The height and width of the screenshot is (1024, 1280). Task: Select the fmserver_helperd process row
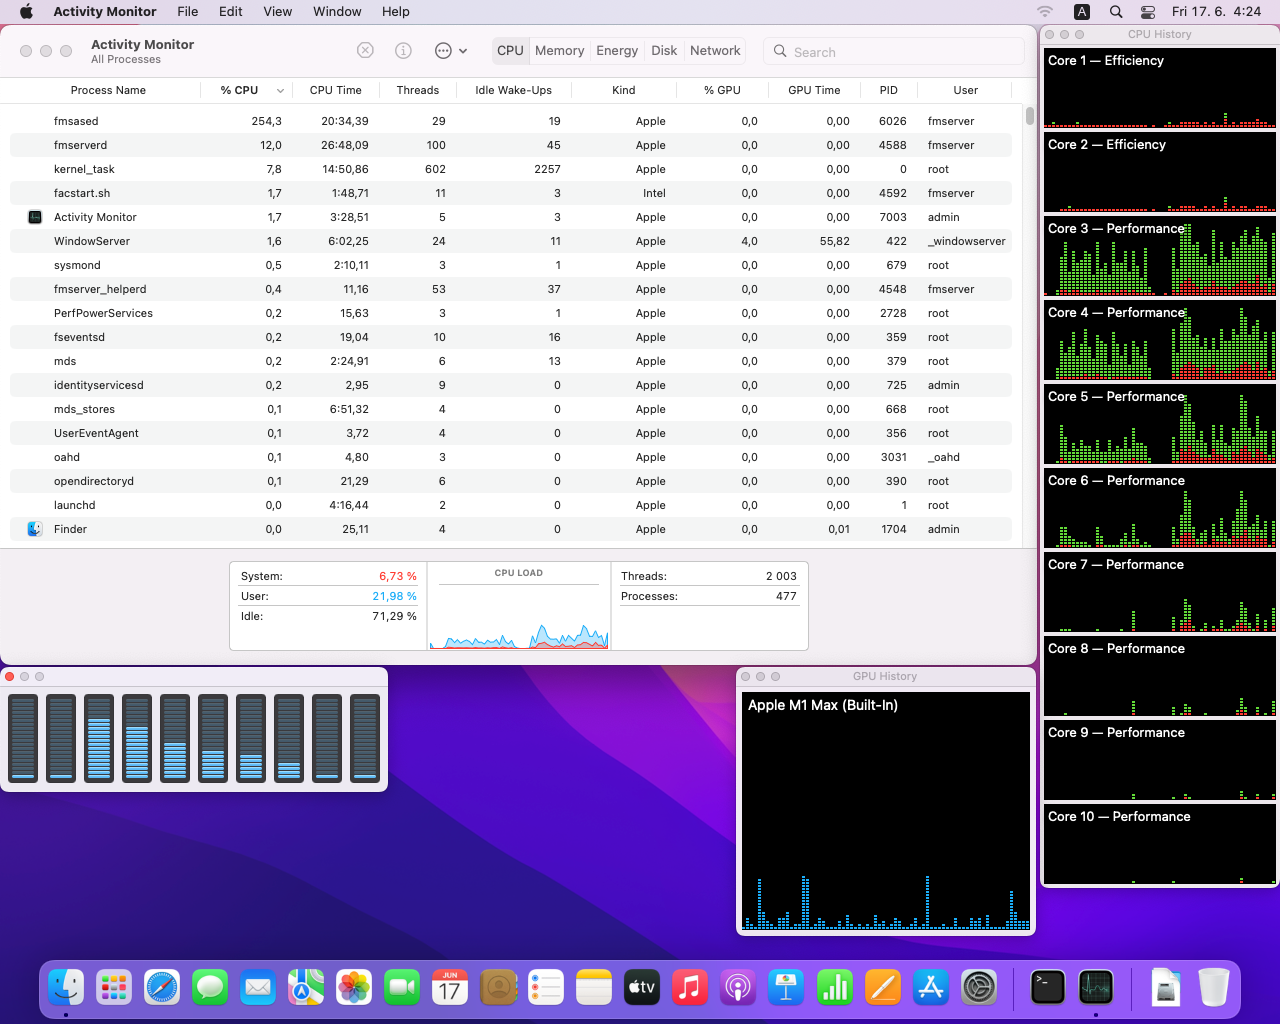pyautogui.click(x=511, y=289)
